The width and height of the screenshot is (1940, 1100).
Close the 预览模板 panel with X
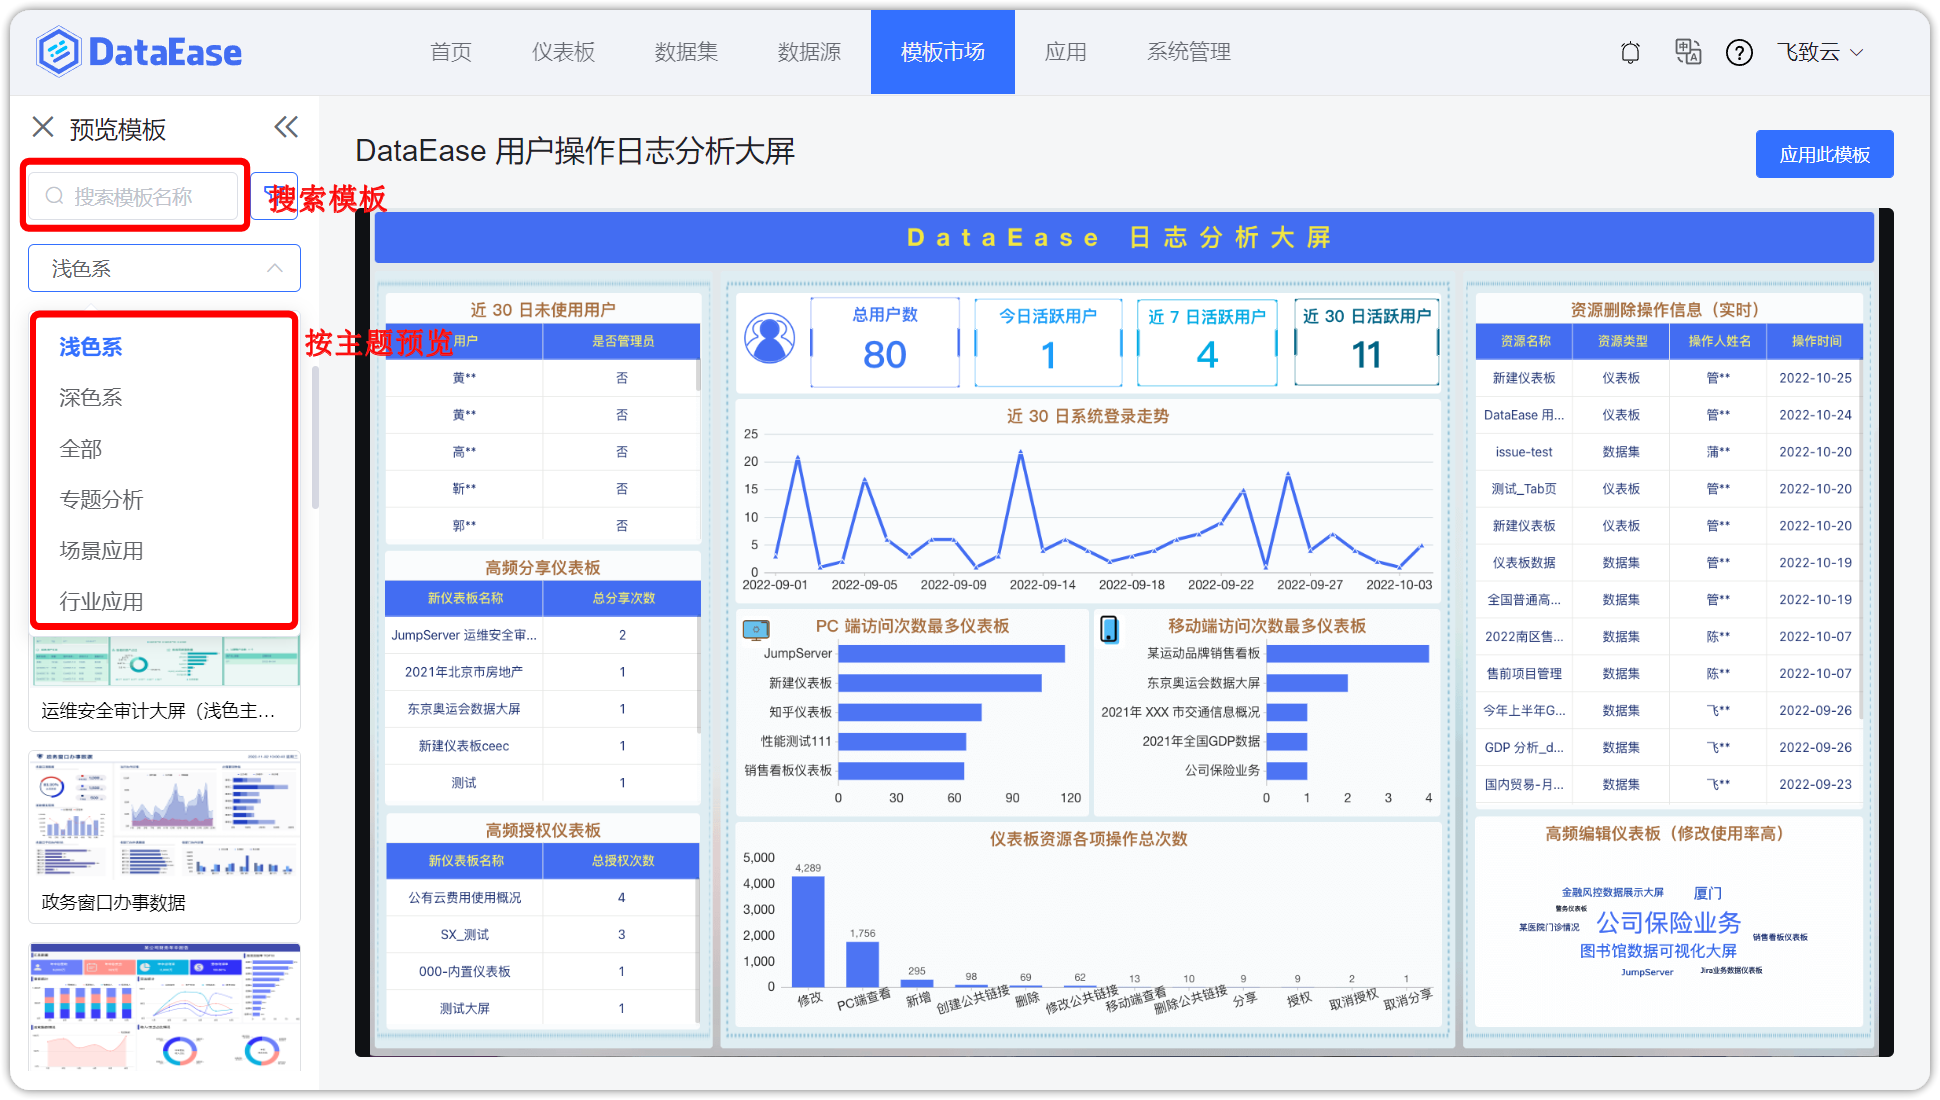pos(43,127)
